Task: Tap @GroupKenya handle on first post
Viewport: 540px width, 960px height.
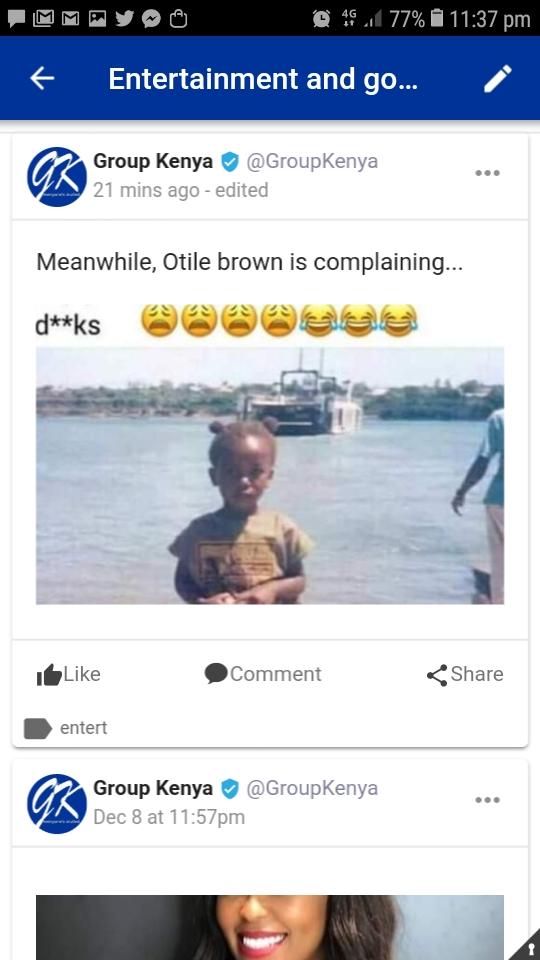Action: point(312,162)
